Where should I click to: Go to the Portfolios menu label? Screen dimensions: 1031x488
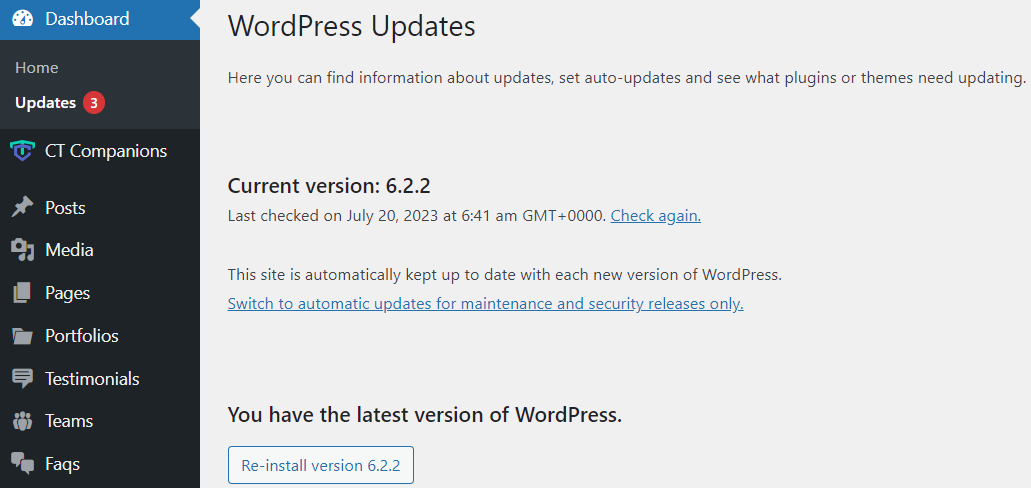(x=82, y=336)
